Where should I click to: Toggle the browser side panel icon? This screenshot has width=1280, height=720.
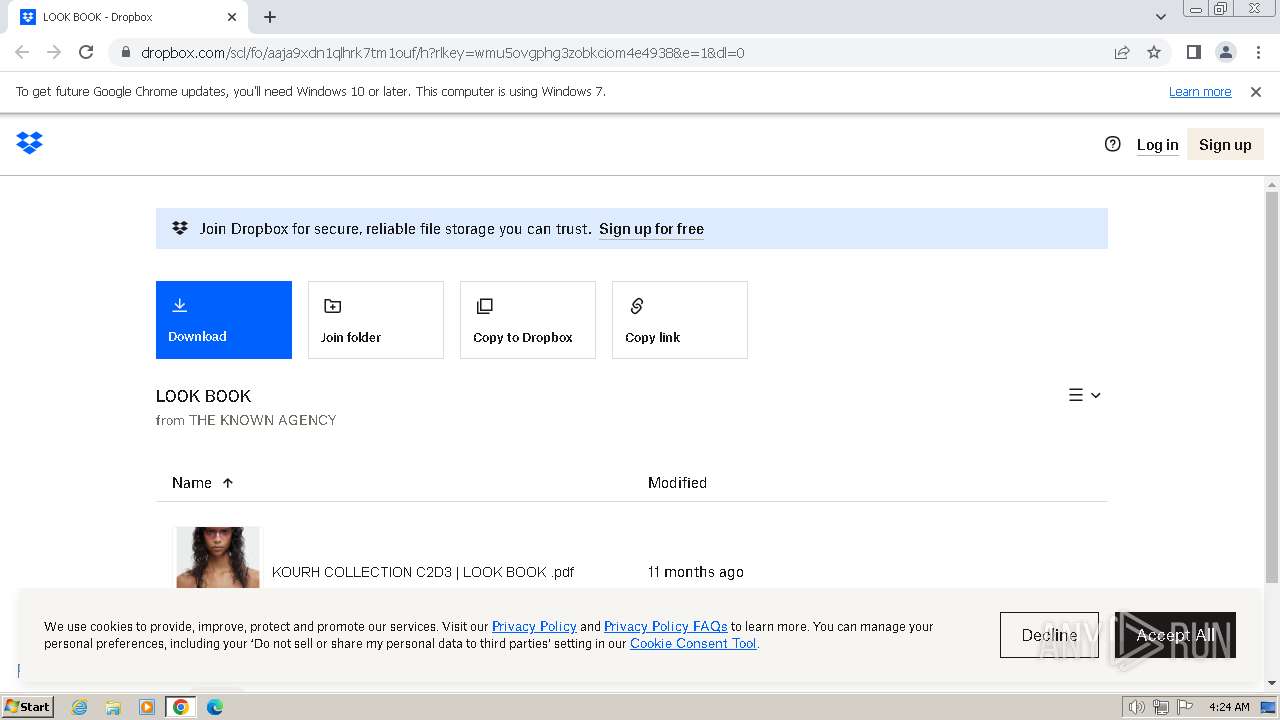(x=1193, y=52)
